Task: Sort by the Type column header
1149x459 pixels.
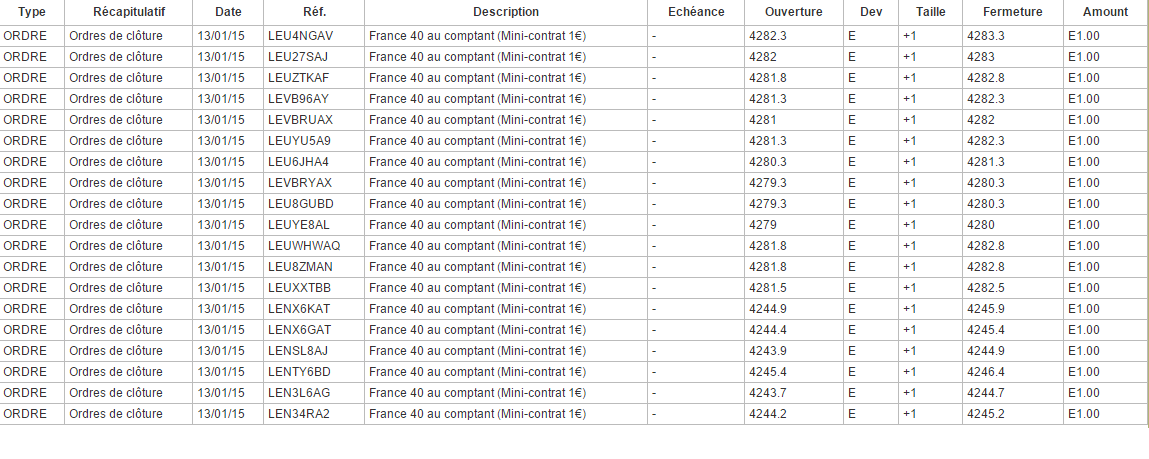Action: 32,12
